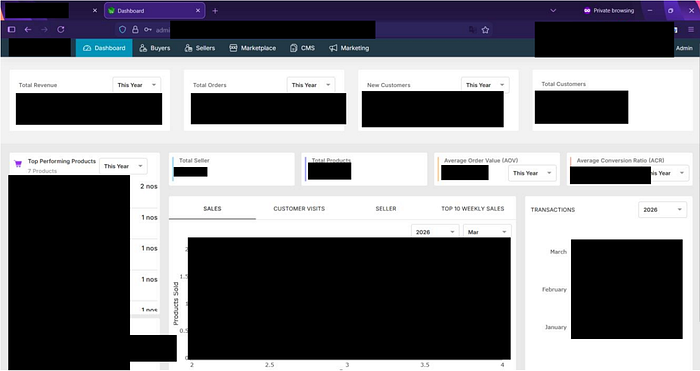The height and width of the screenshot is (371, 700).
Task: Open the Buyers menu
Action: click(154, 48)
